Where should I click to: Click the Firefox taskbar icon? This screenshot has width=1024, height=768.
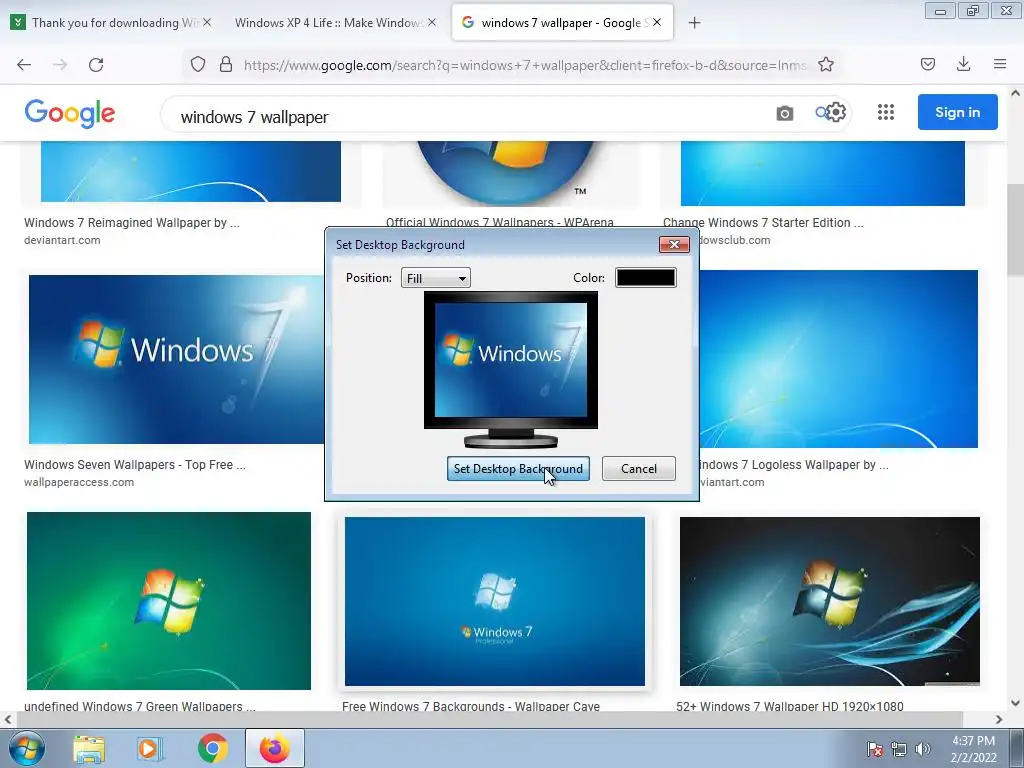pos(275,748)
